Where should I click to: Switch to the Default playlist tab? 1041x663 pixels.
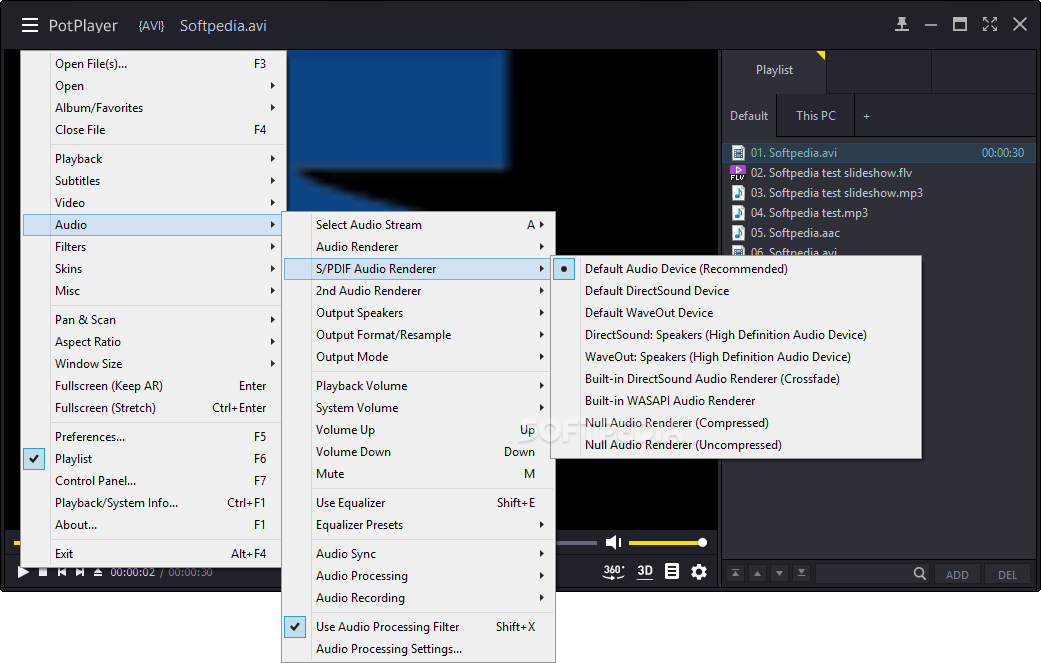point(750,115)
